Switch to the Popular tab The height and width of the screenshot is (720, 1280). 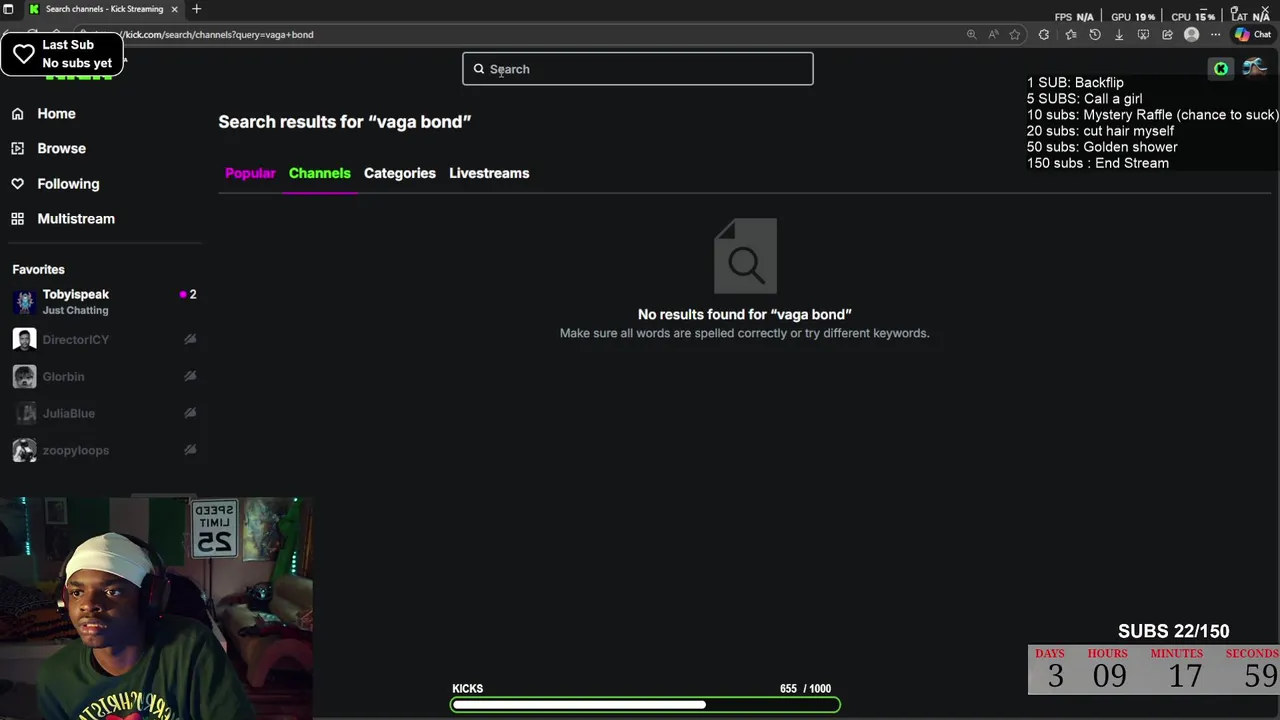[x=250, y=173]
